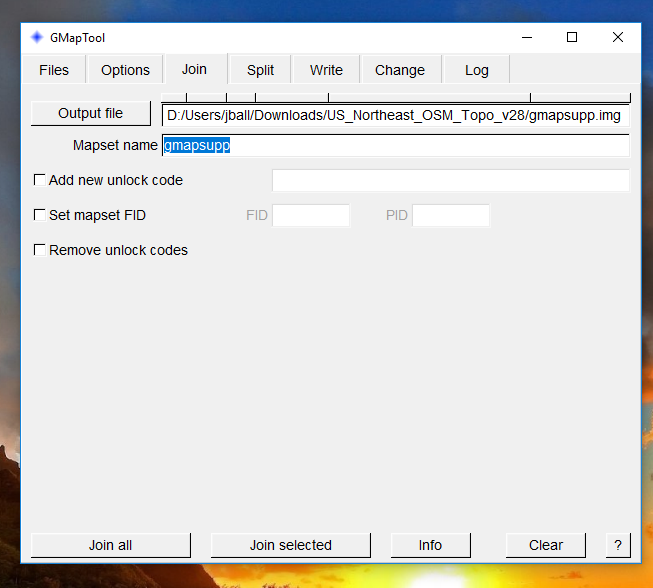Open the Options tab
The image size is (653, 588).
click(125, 70)
